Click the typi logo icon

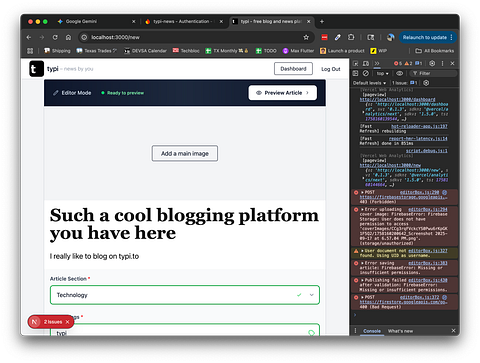coord(36,69)
